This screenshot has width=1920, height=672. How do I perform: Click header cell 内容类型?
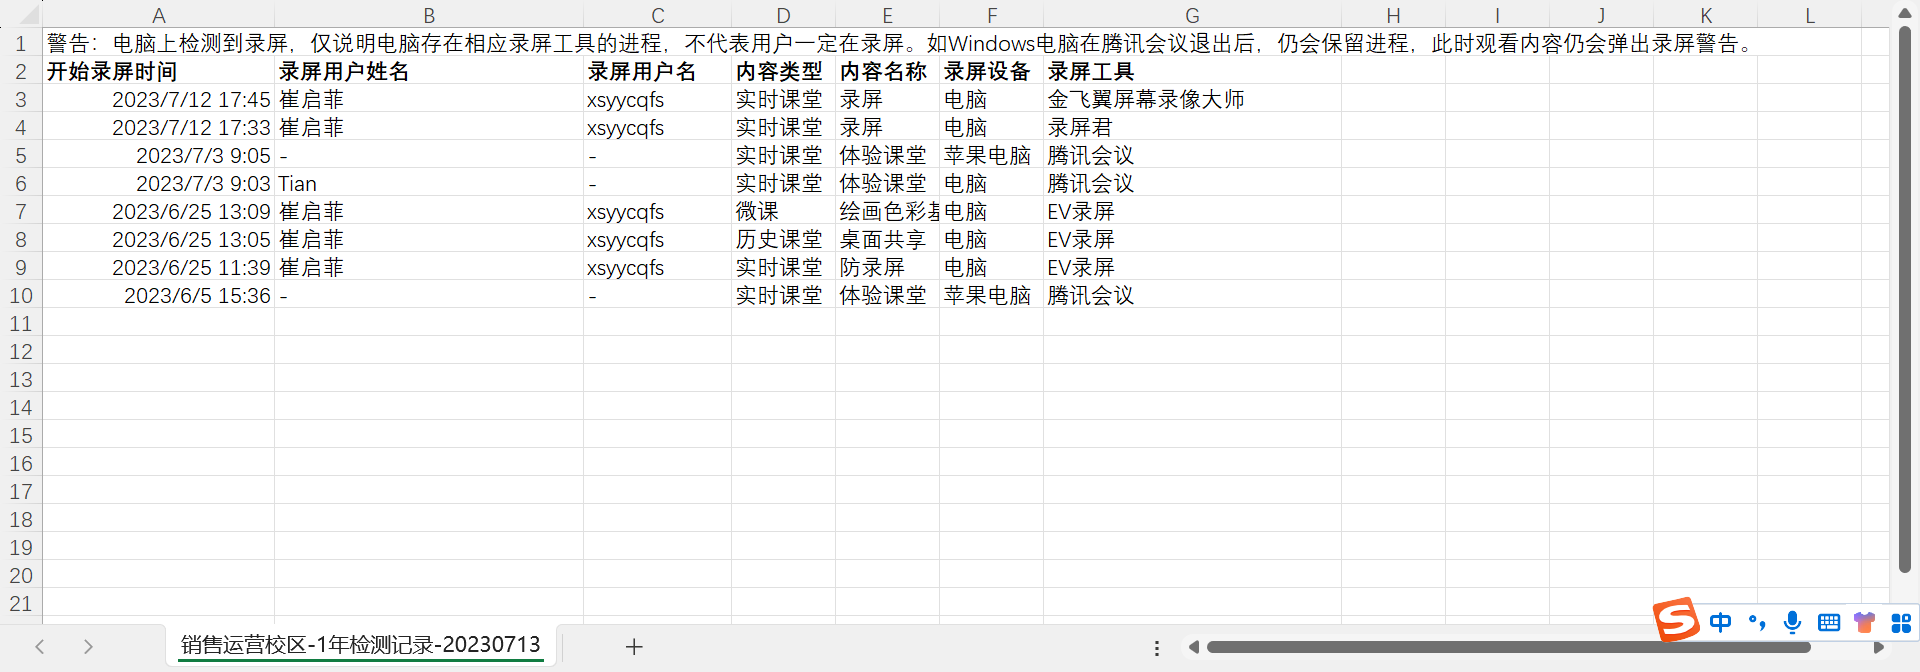[x=783, y=72]
